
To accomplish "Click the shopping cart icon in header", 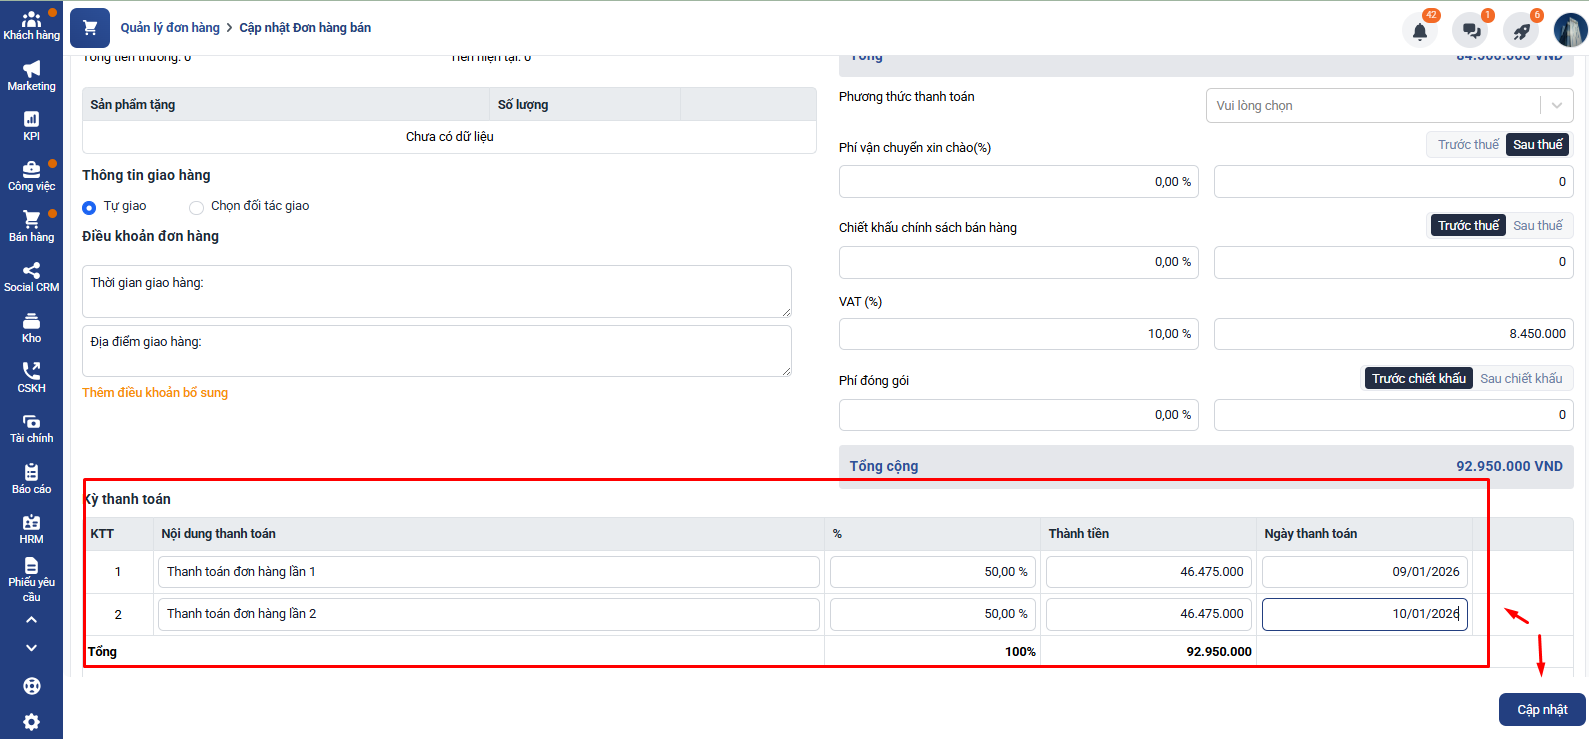I will pos(90,28).
